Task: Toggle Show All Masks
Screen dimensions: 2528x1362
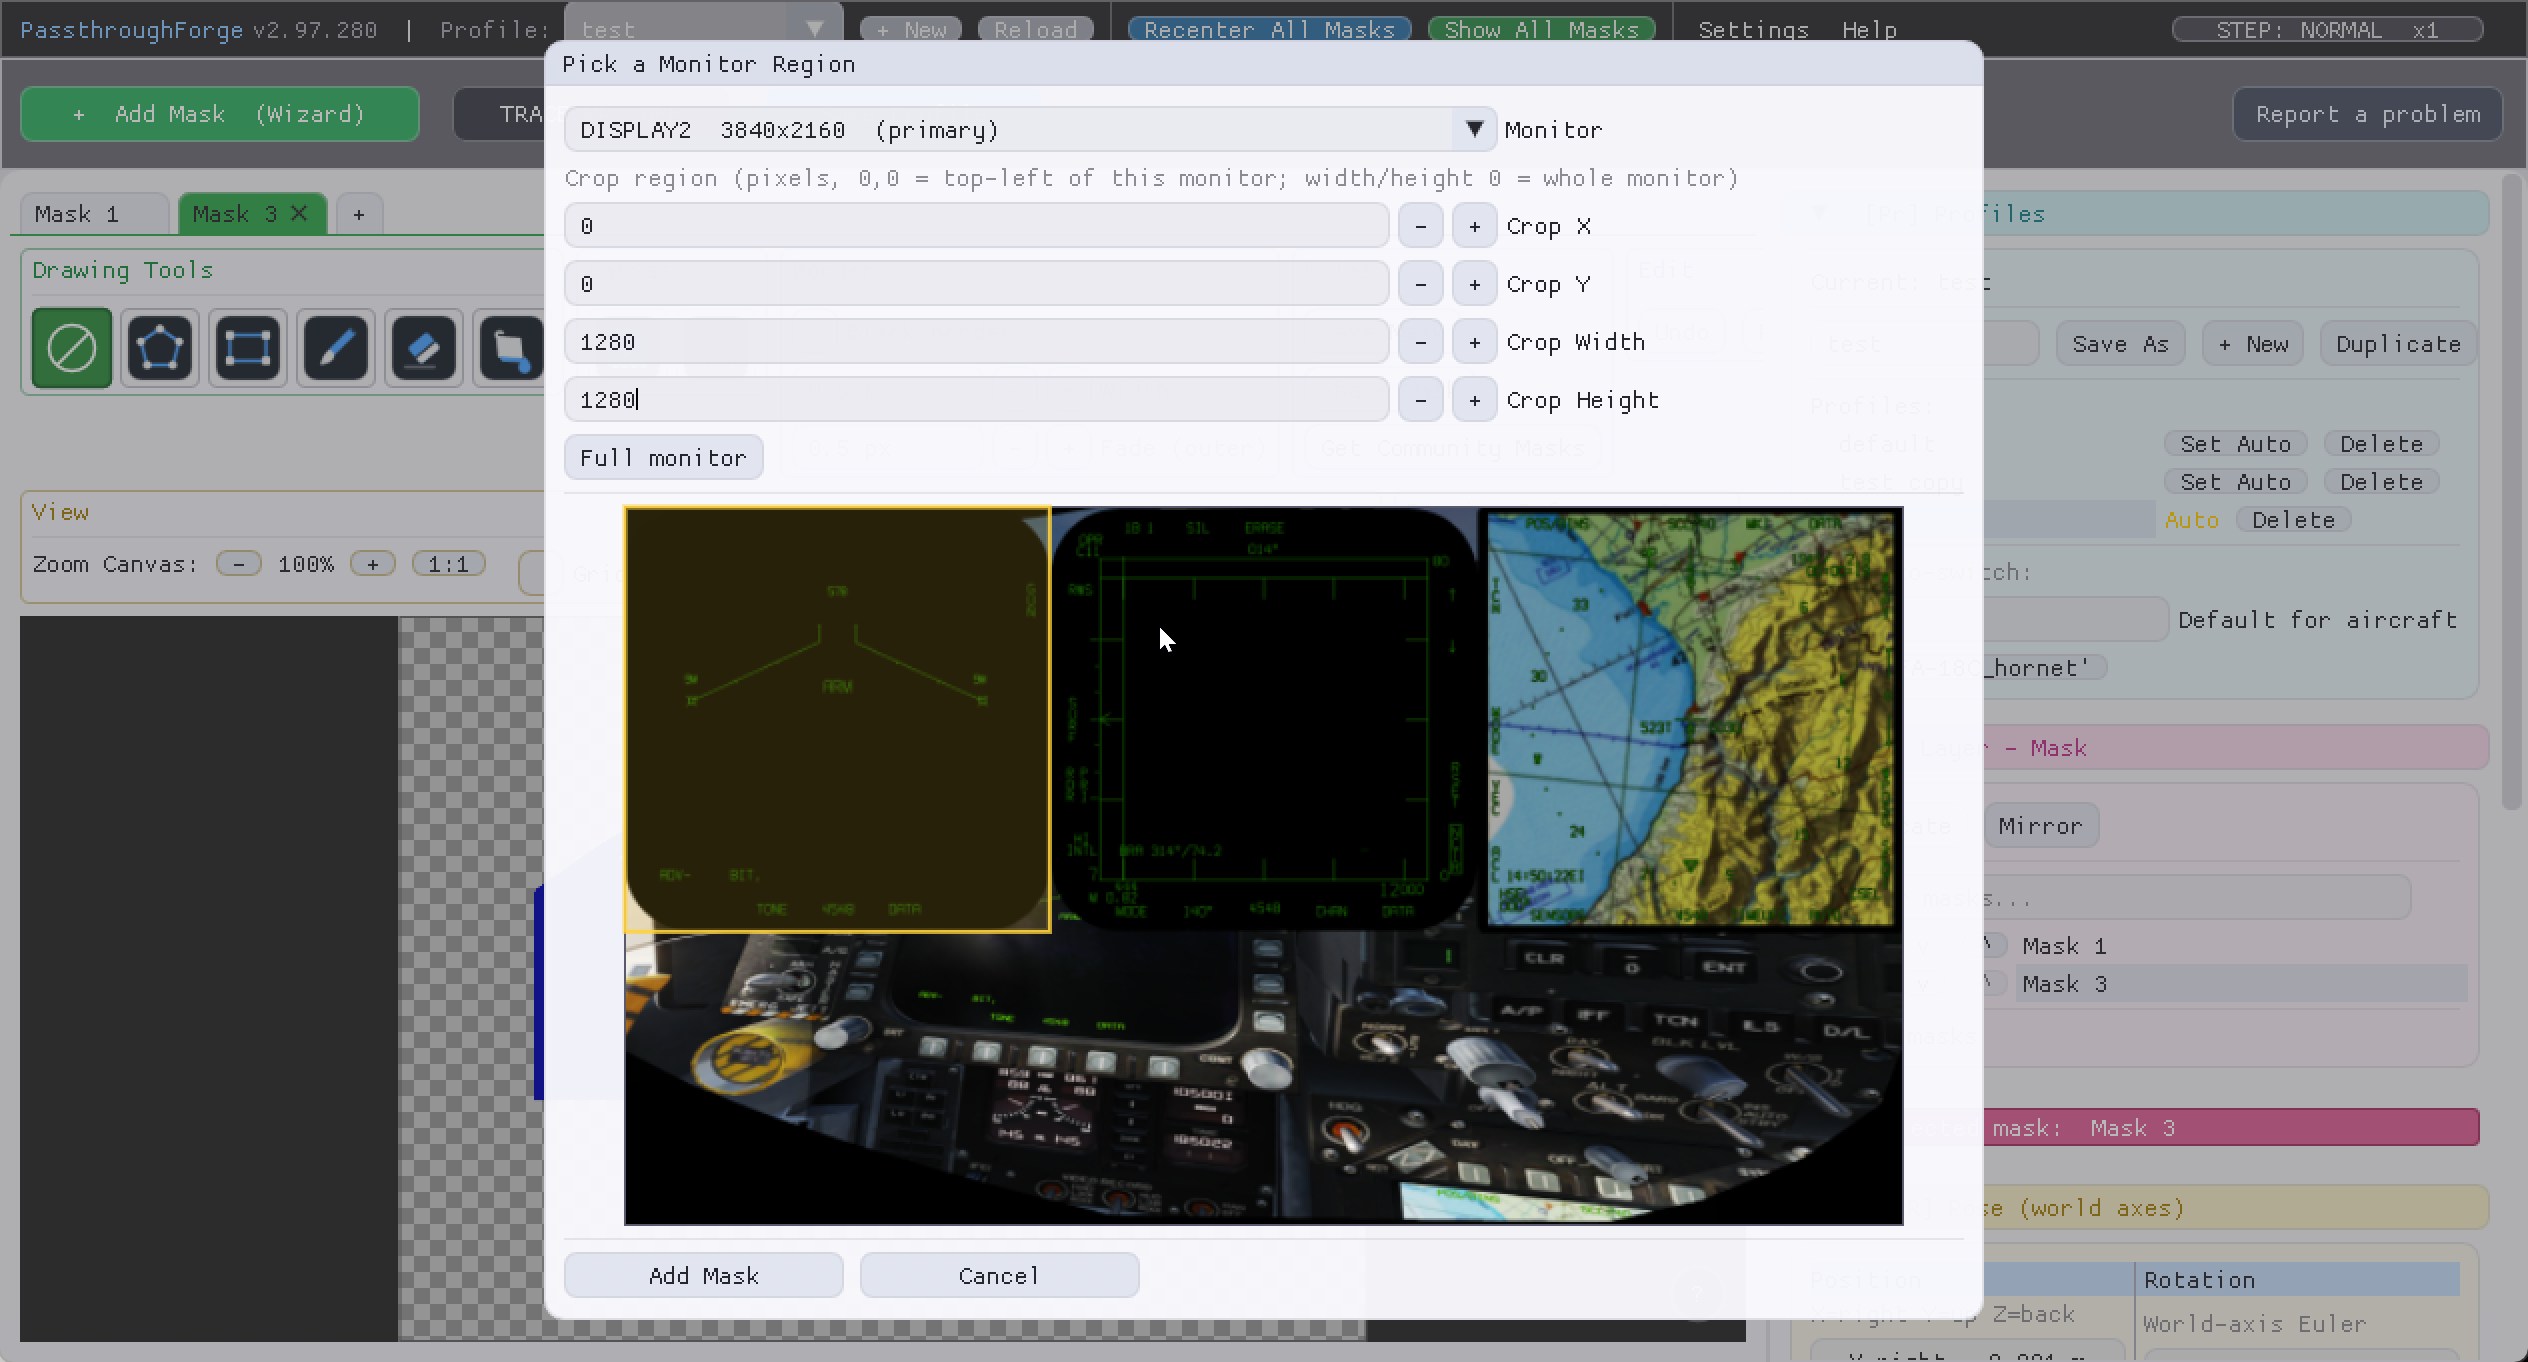Action: 1542,30
